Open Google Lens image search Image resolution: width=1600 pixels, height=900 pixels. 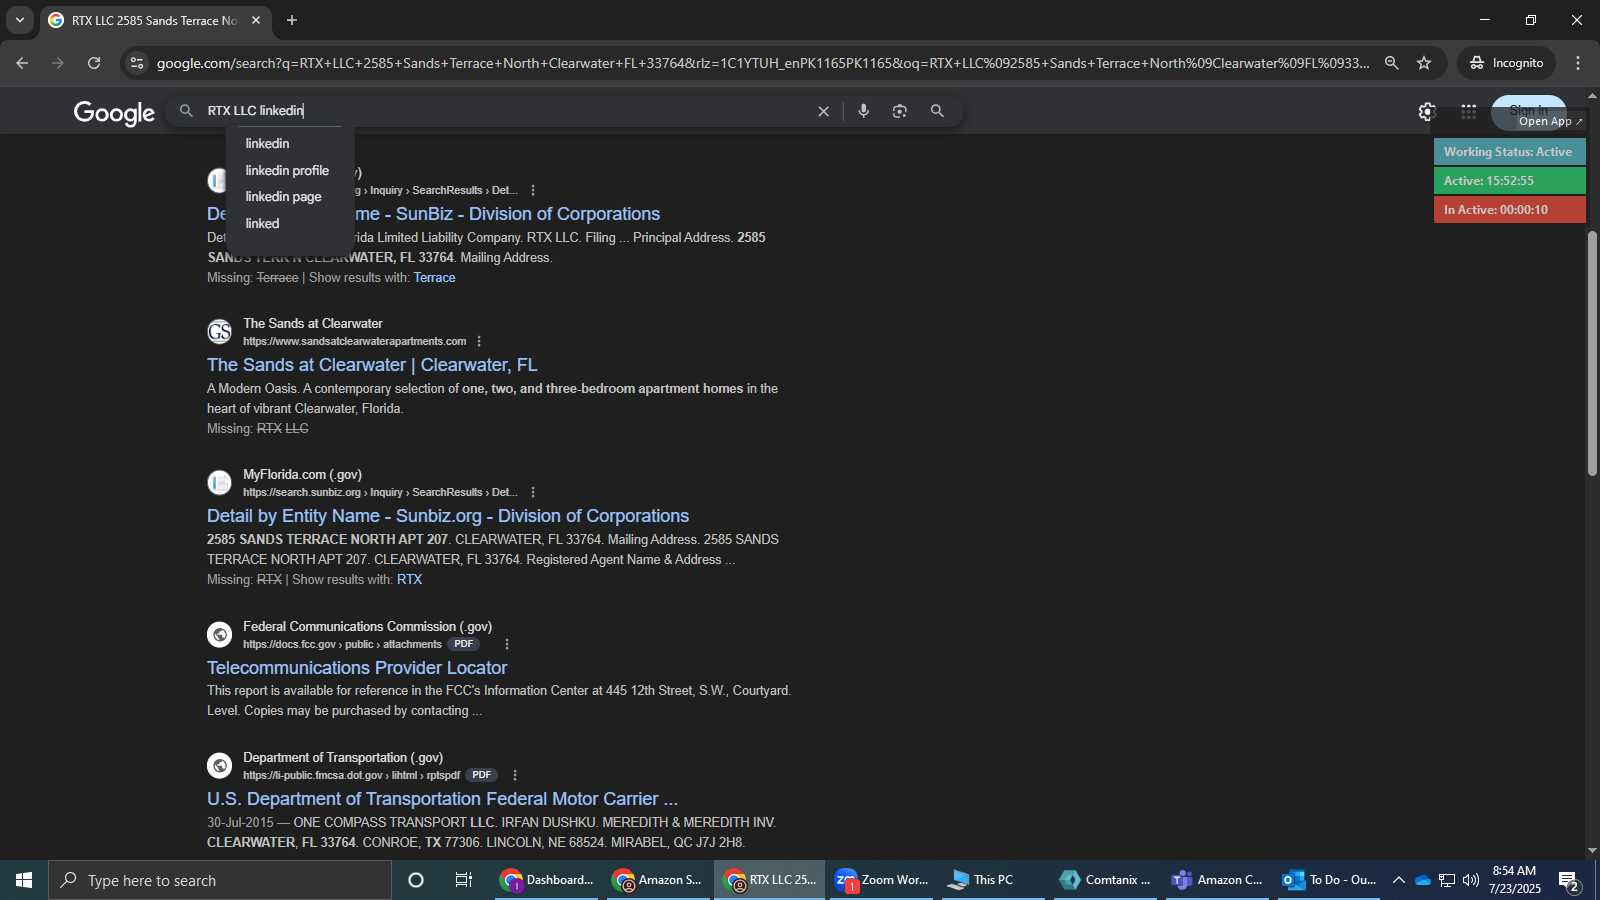pyautogui.click(x=899, y=111)
